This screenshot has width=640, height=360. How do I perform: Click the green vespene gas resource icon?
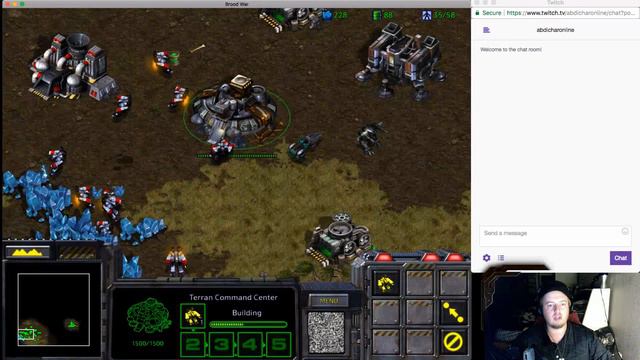point(377,16)
